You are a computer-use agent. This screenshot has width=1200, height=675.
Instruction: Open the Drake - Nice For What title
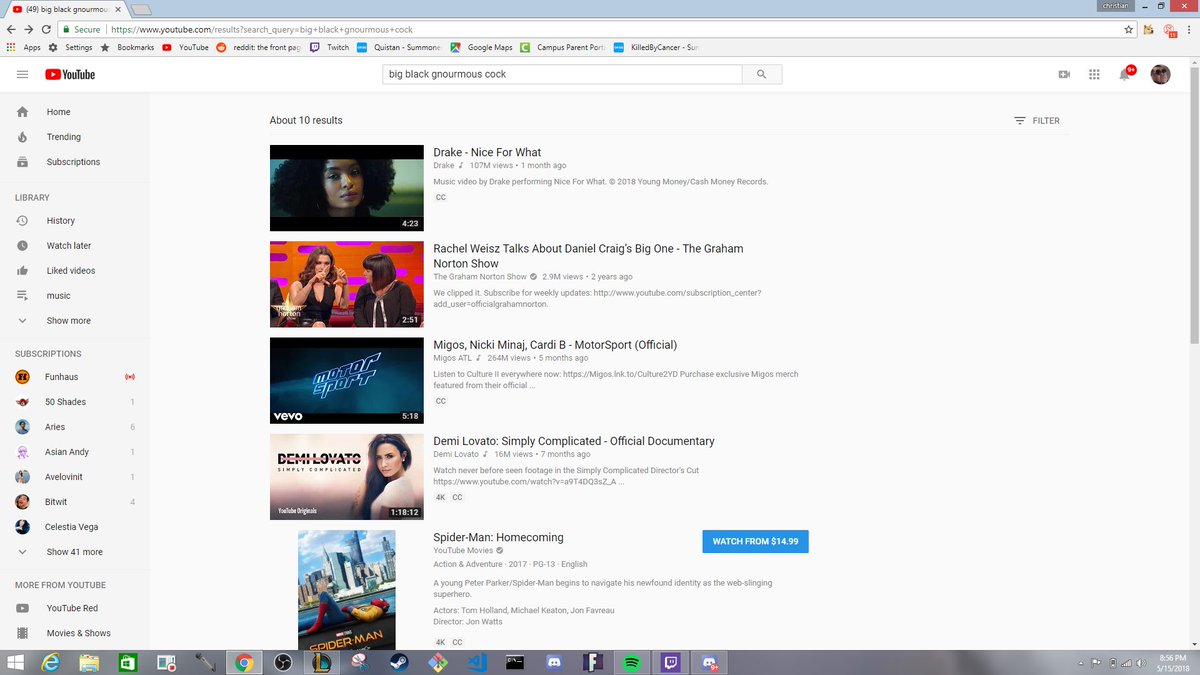tap(487, 152)
